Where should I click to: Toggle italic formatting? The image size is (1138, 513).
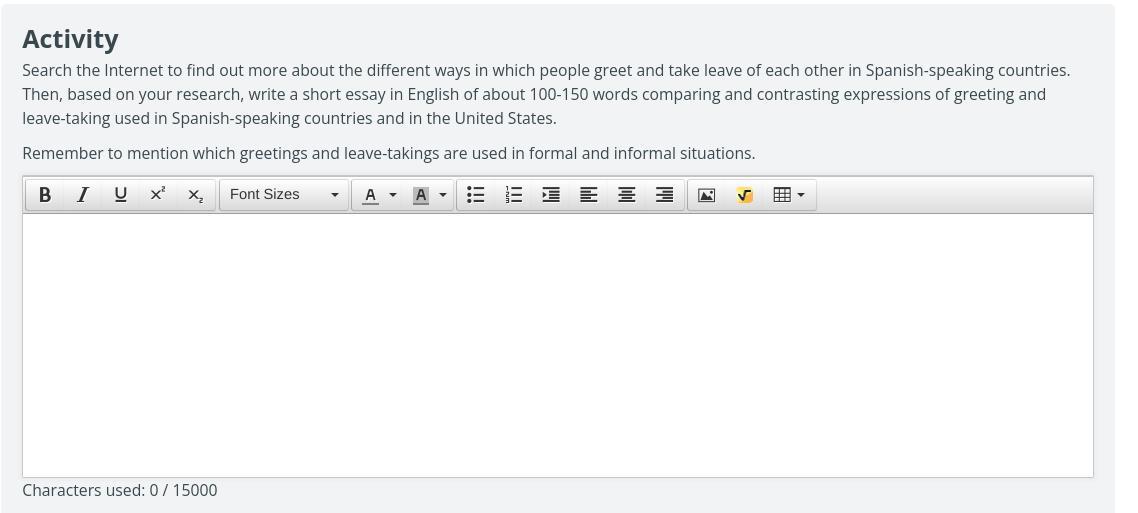(83, 194)
